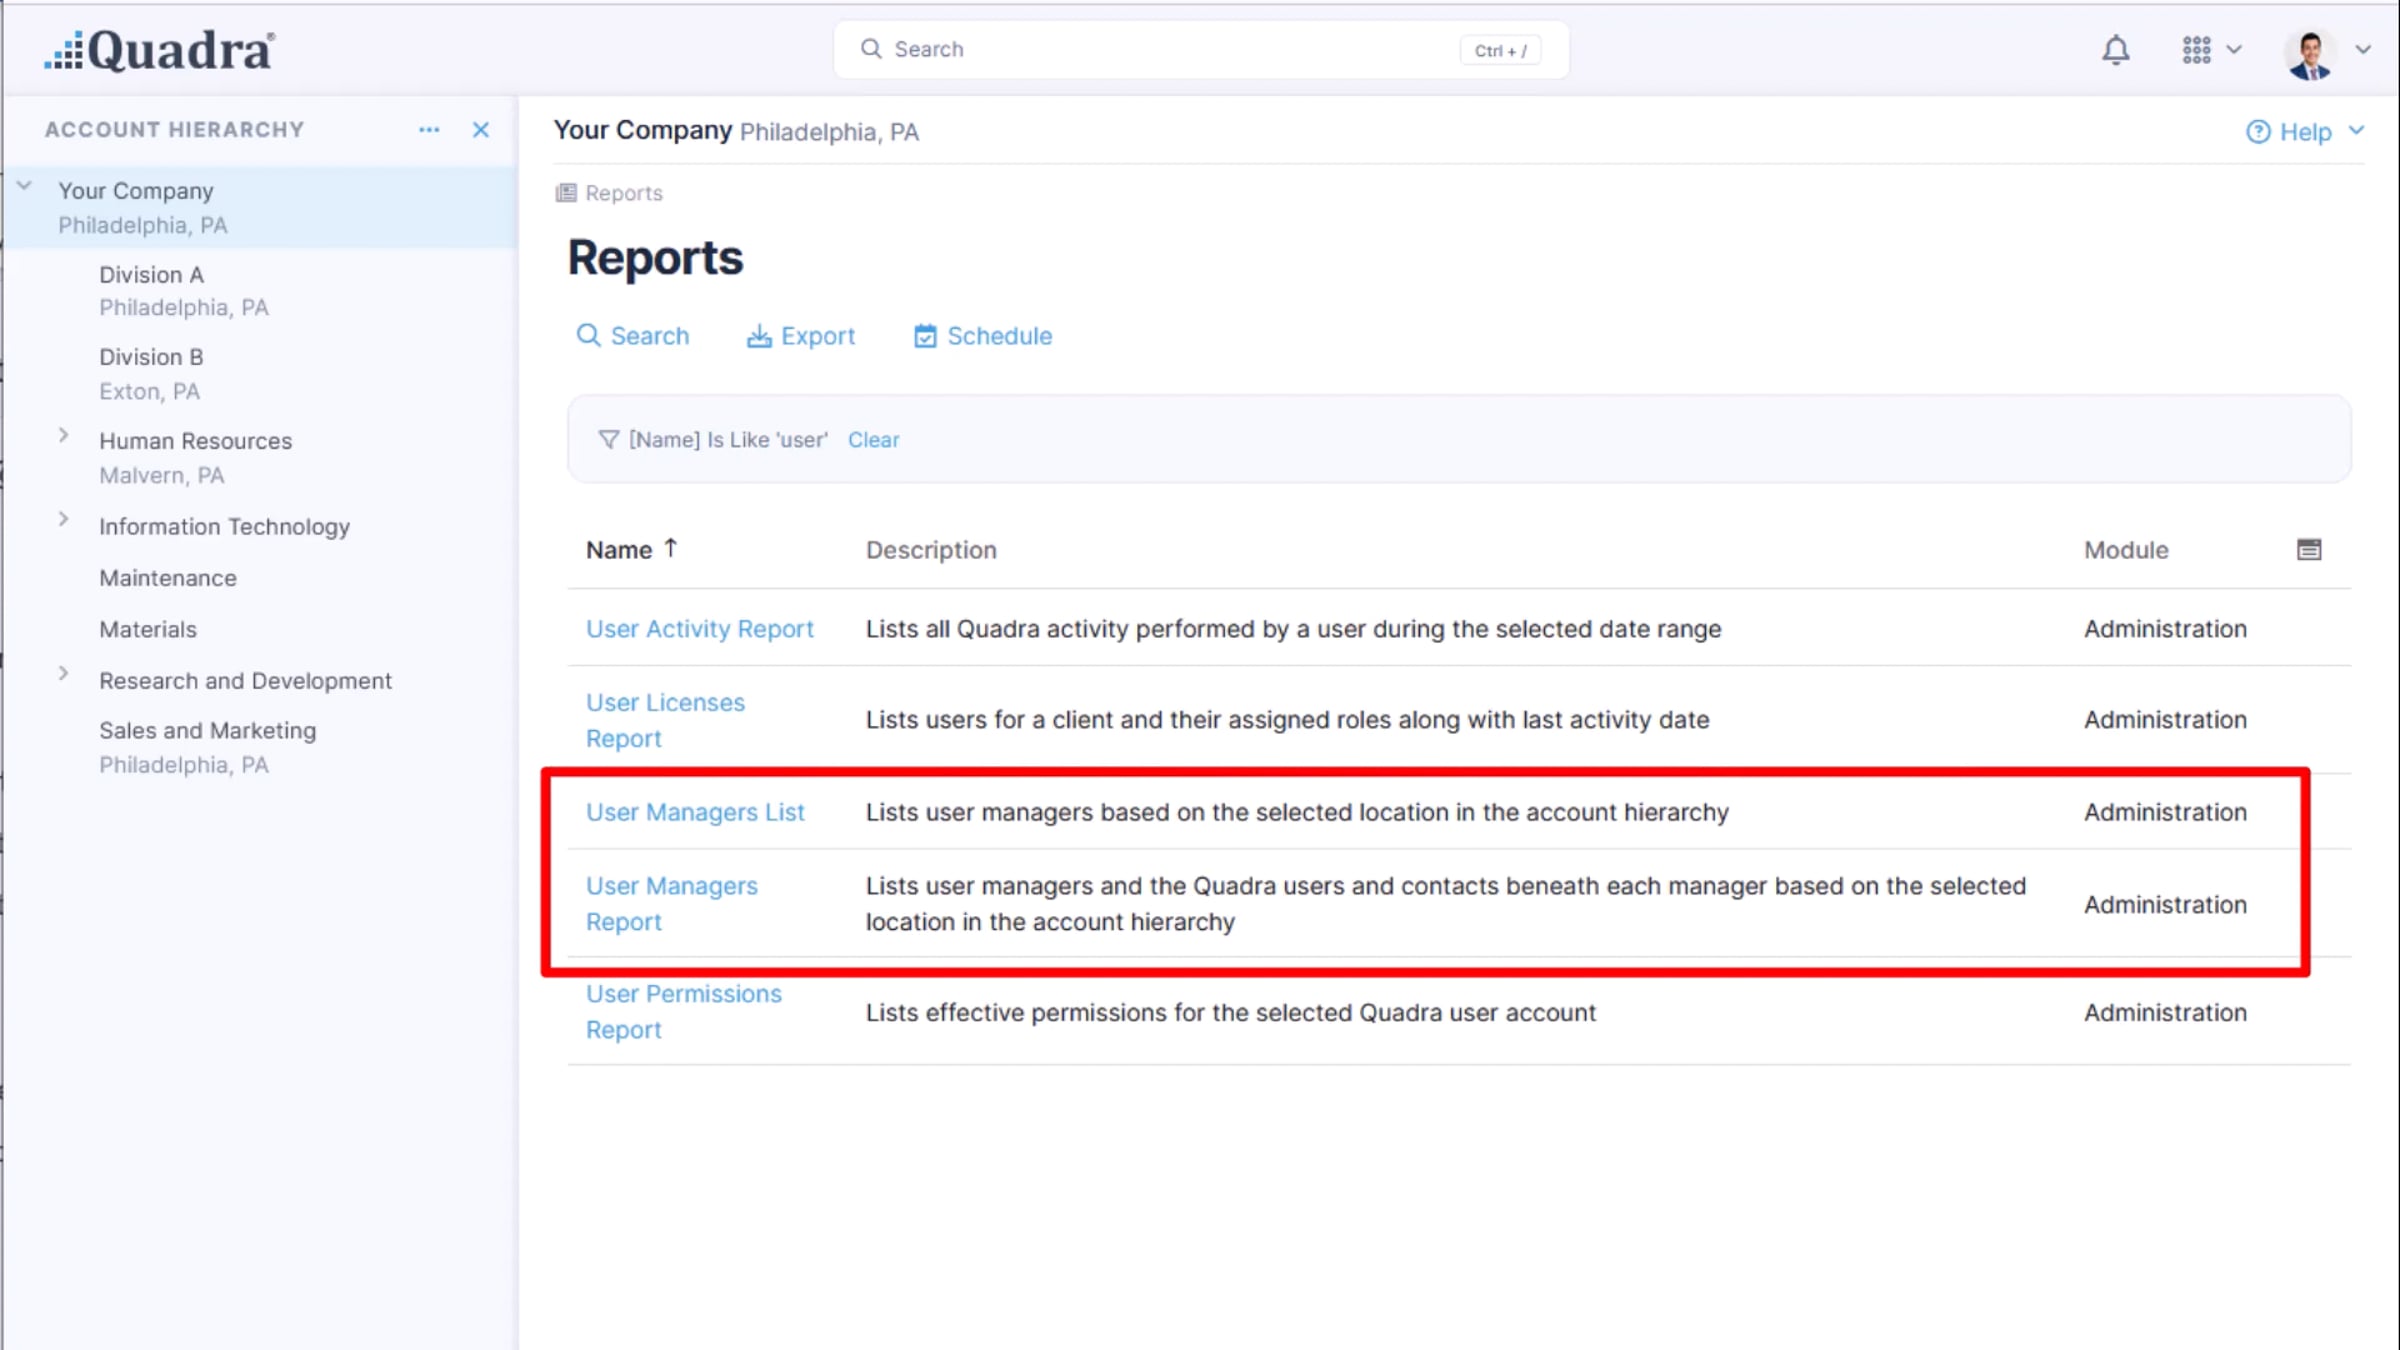Open the Help menu

[x=2305, y=132]
